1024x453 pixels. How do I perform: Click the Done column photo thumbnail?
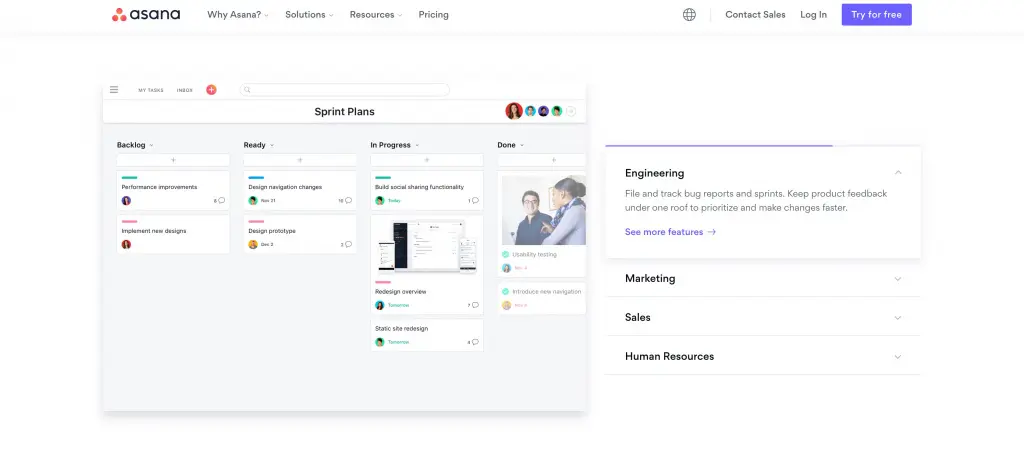coord(543,210)
